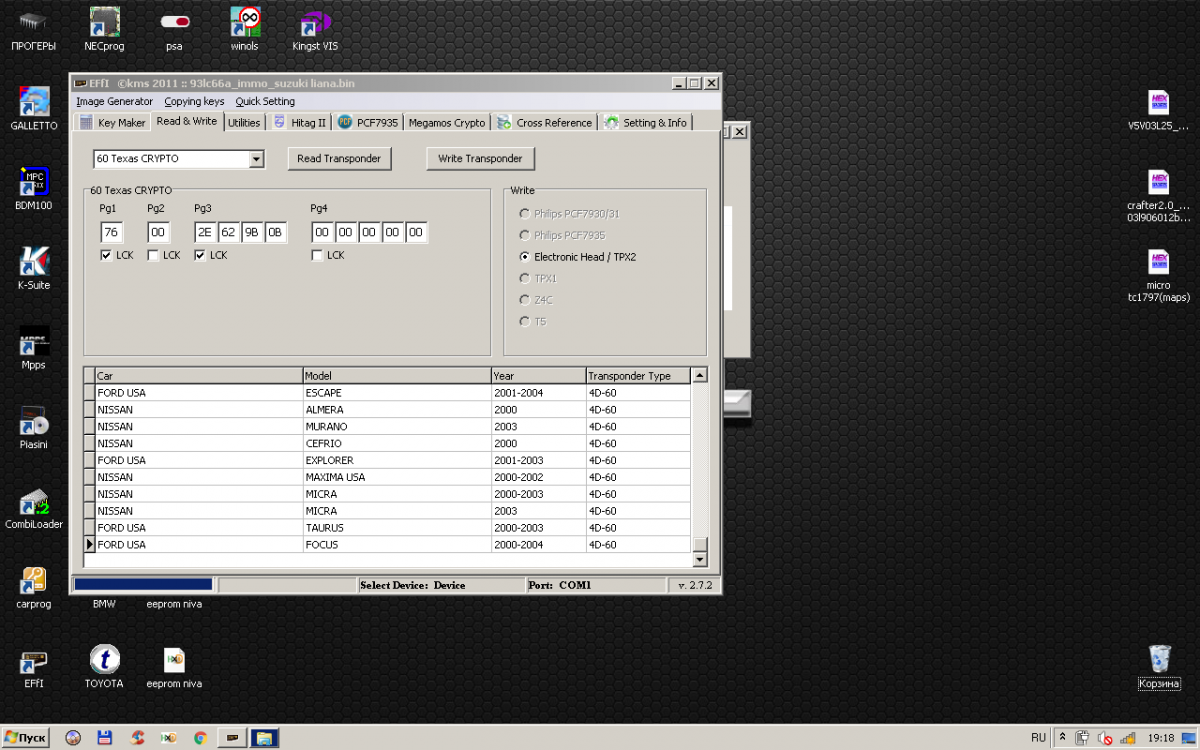Viewport: 1200px width, 750px height.
Task: Enable the Pg2 LCK checkbox
Action: point(153,256)
